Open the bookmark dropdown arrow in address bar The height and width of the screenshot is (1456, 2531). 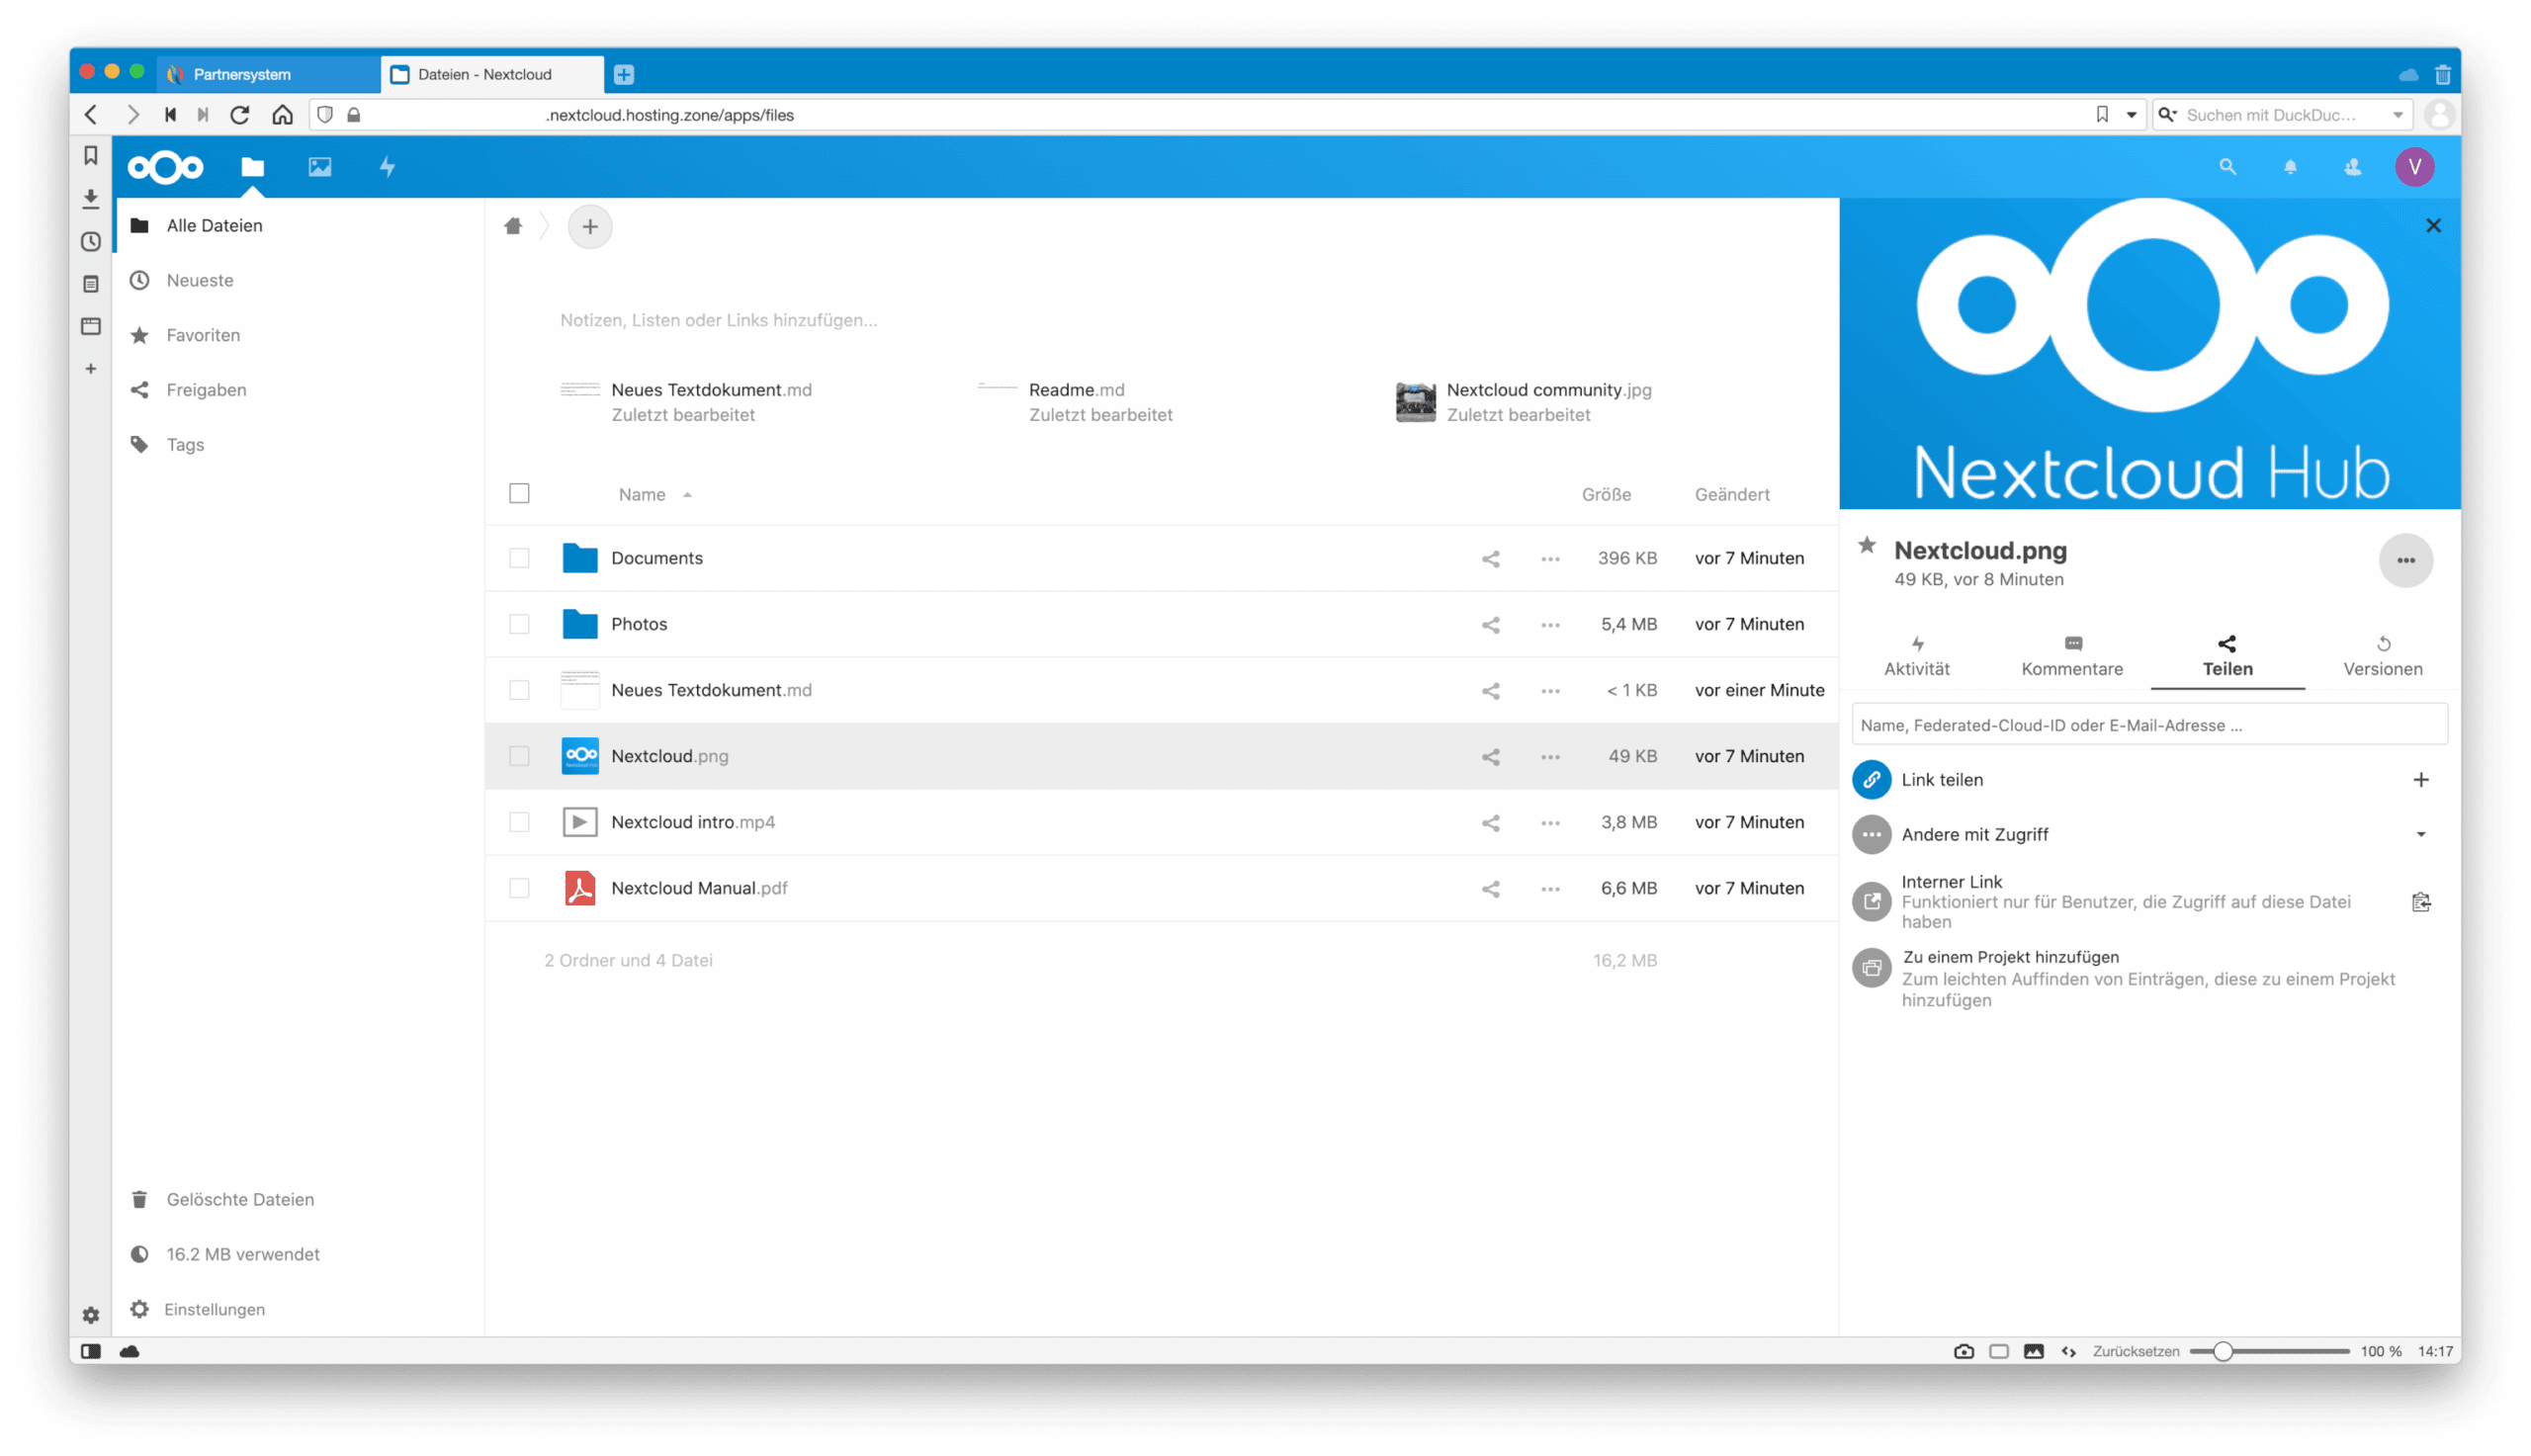tap(2131, 115)
